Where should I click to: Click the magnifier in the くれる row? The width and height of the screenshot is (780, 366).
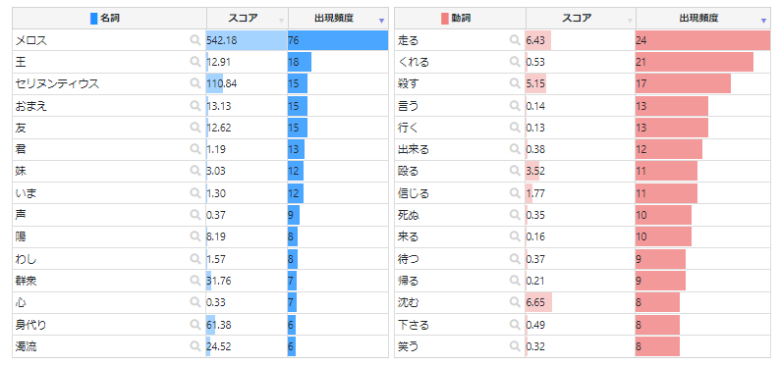click(514, 62)
